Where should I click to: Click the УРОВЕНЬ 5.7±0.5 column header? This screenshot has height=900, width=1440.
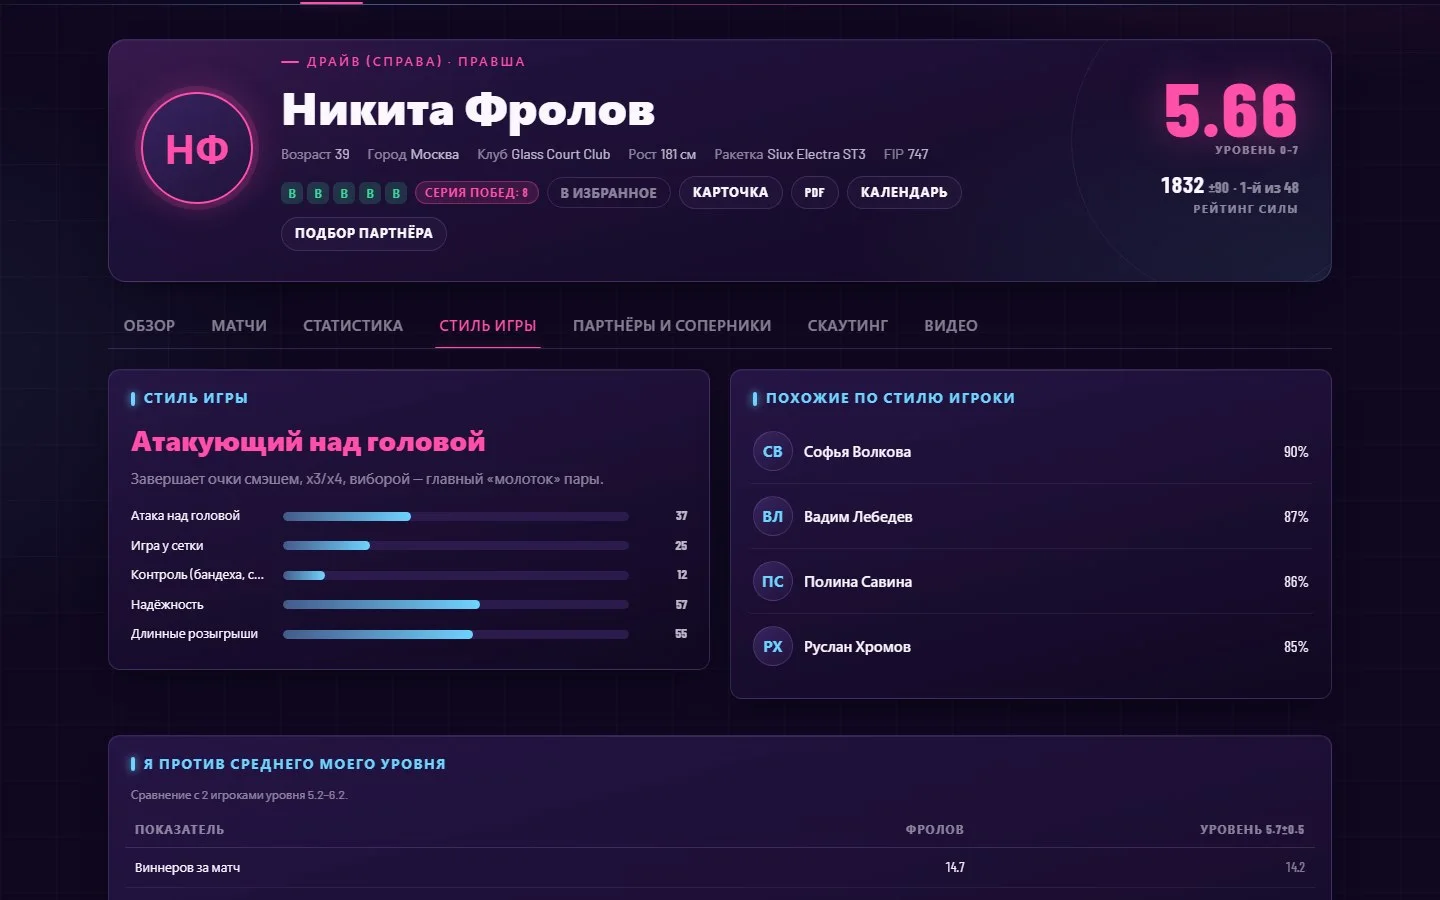tap(1252, 830)
